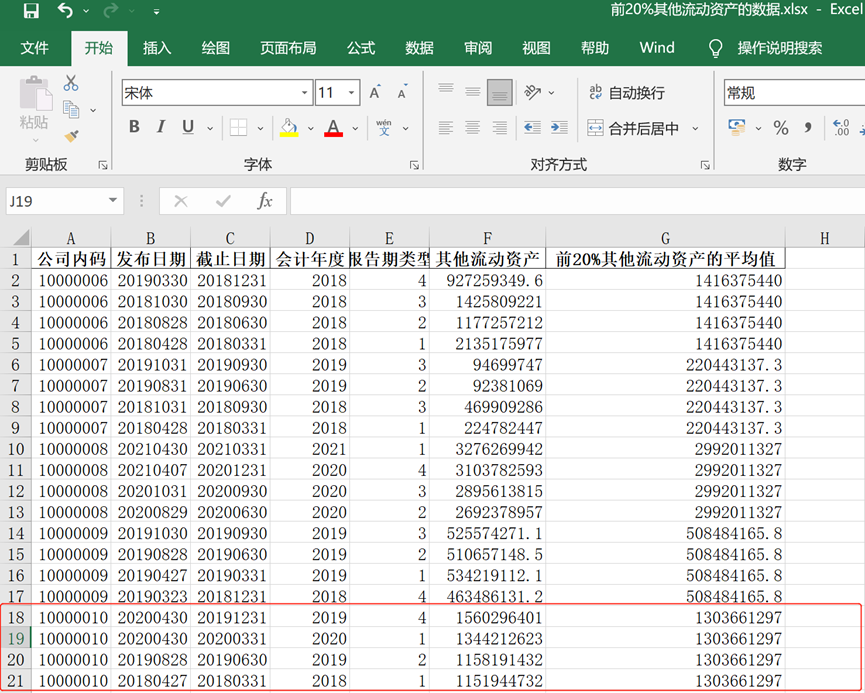Select the Format Painter brush icon

coord(71,135)
